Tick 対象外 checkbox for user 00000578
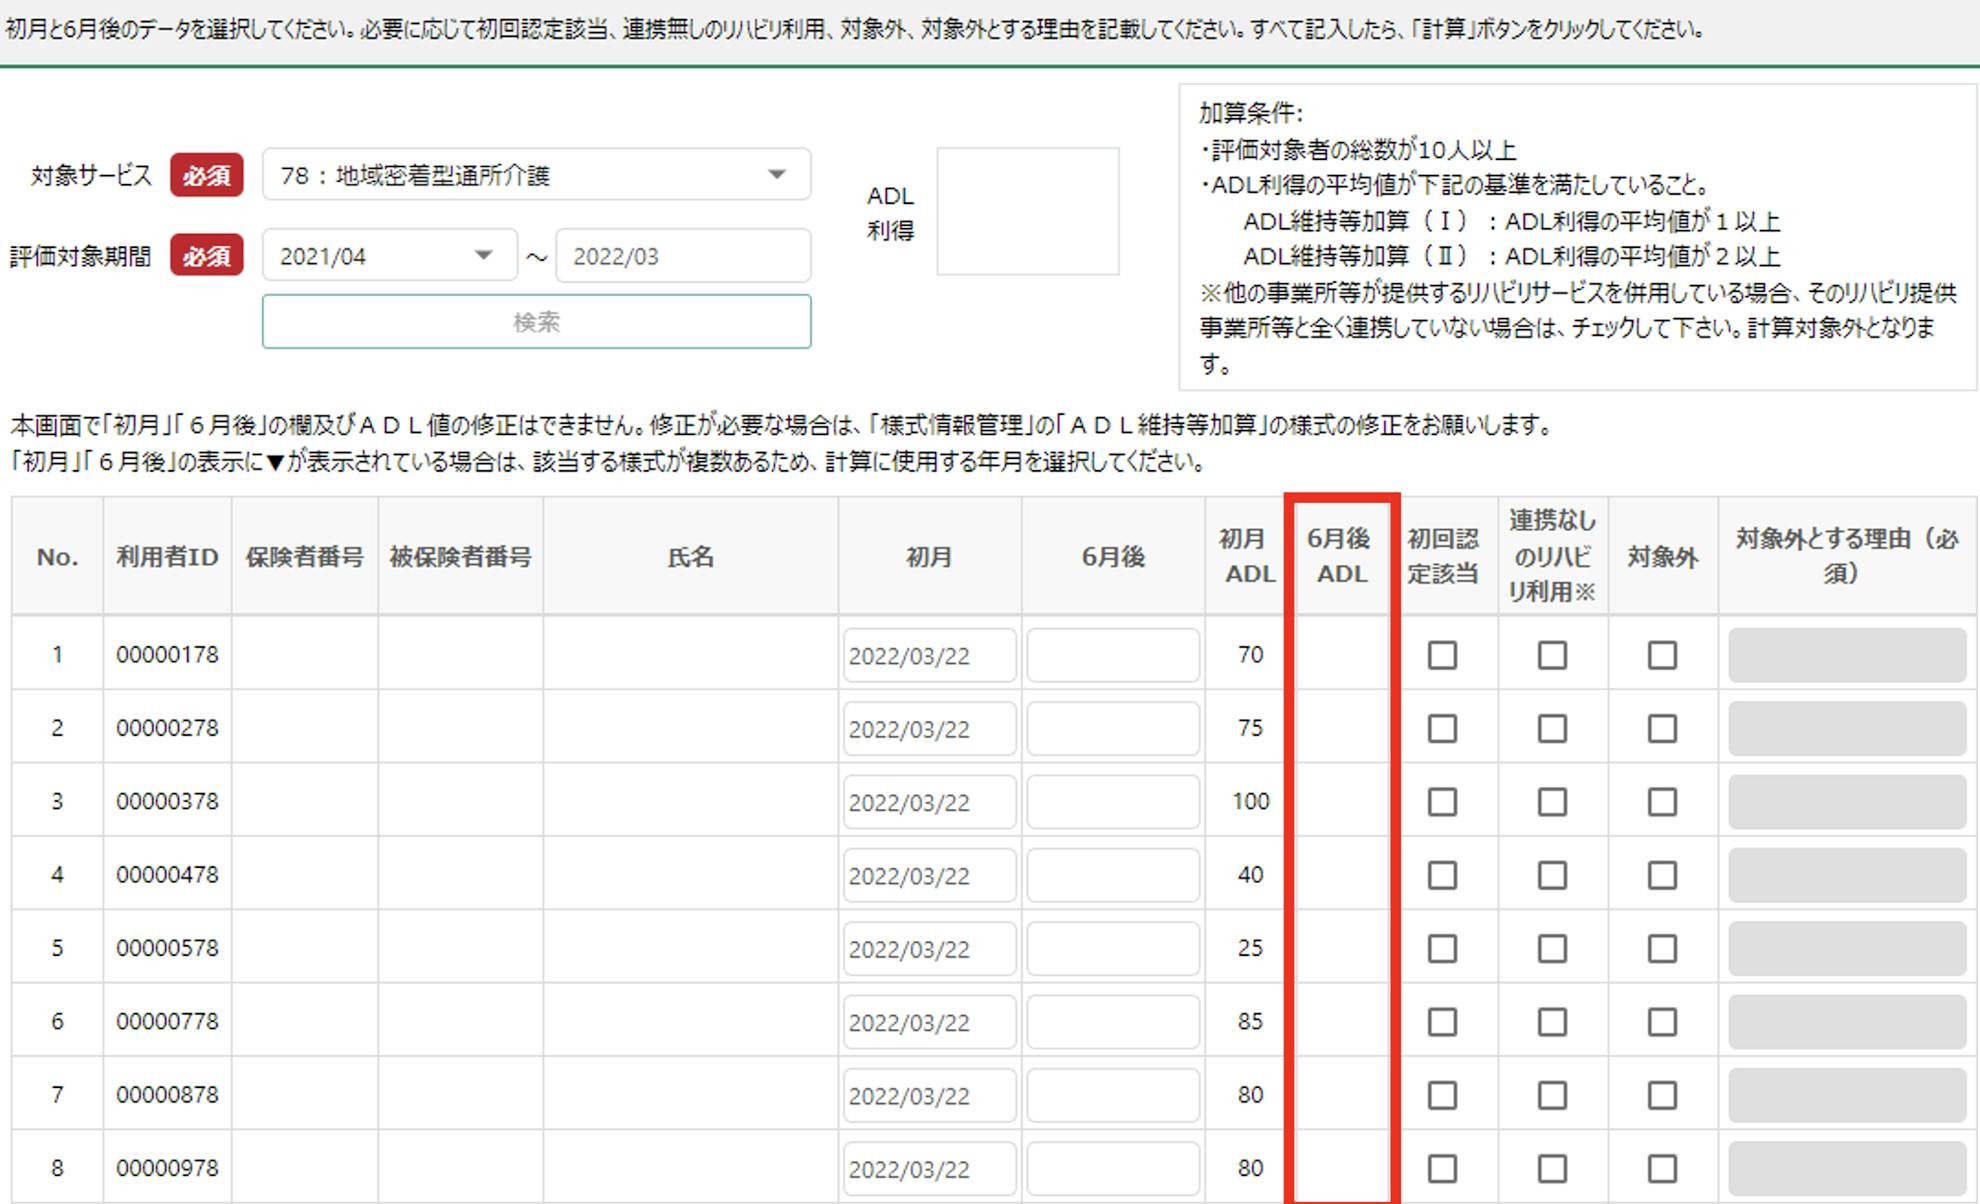The width and height of the screenshot is (1980, 1204). [1662, 948]
